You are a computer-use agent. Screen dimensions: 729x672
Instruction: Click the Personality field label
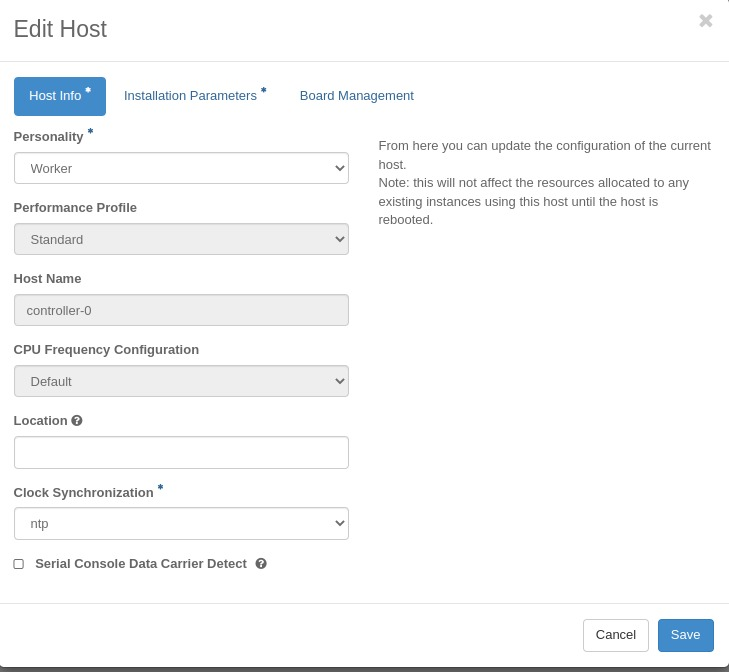pyautogui.click(x=48, y=136)
